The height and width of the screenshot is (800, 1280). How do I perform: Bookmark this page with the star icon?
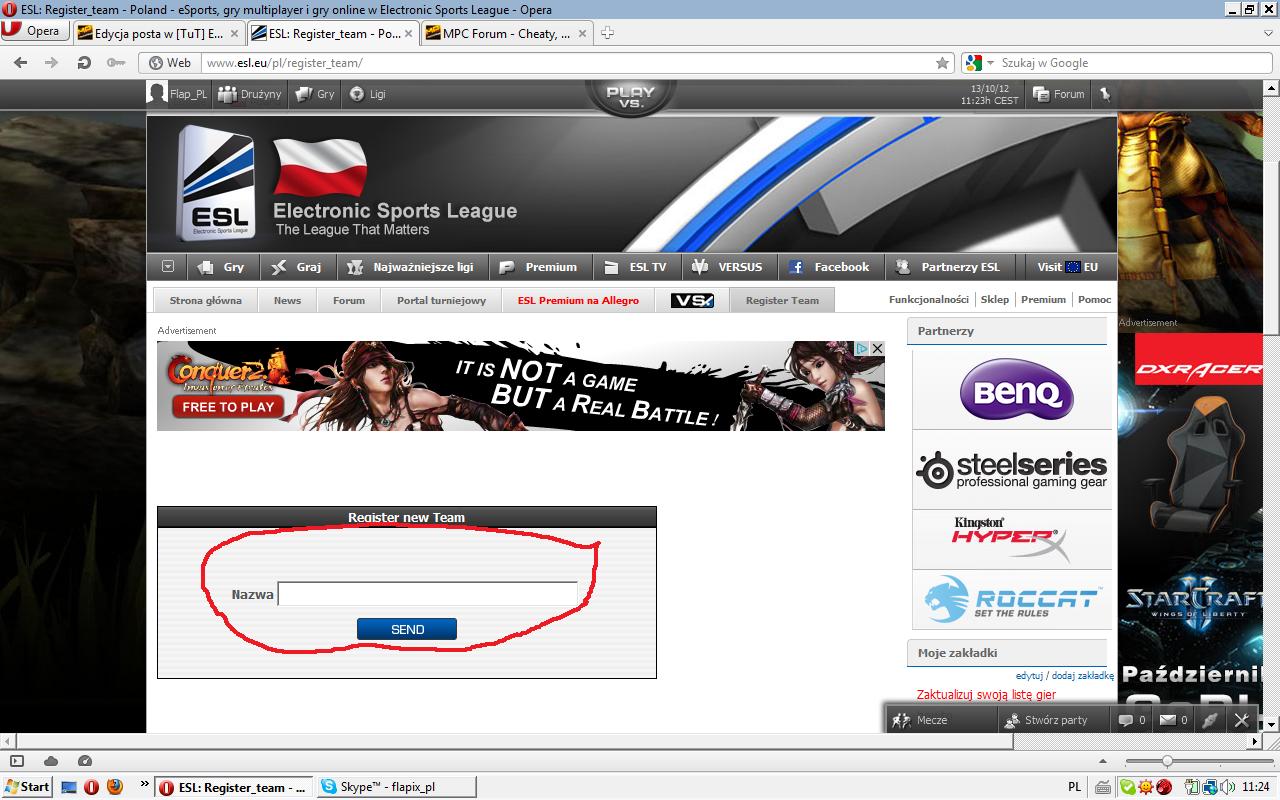tap(942, 62)
